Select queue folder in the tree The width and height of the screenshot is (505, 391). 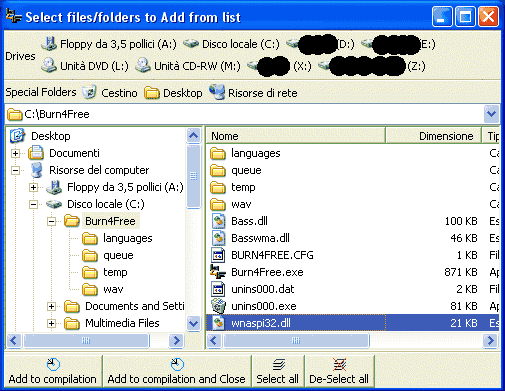pyautogui.click(x=118, y=255)
